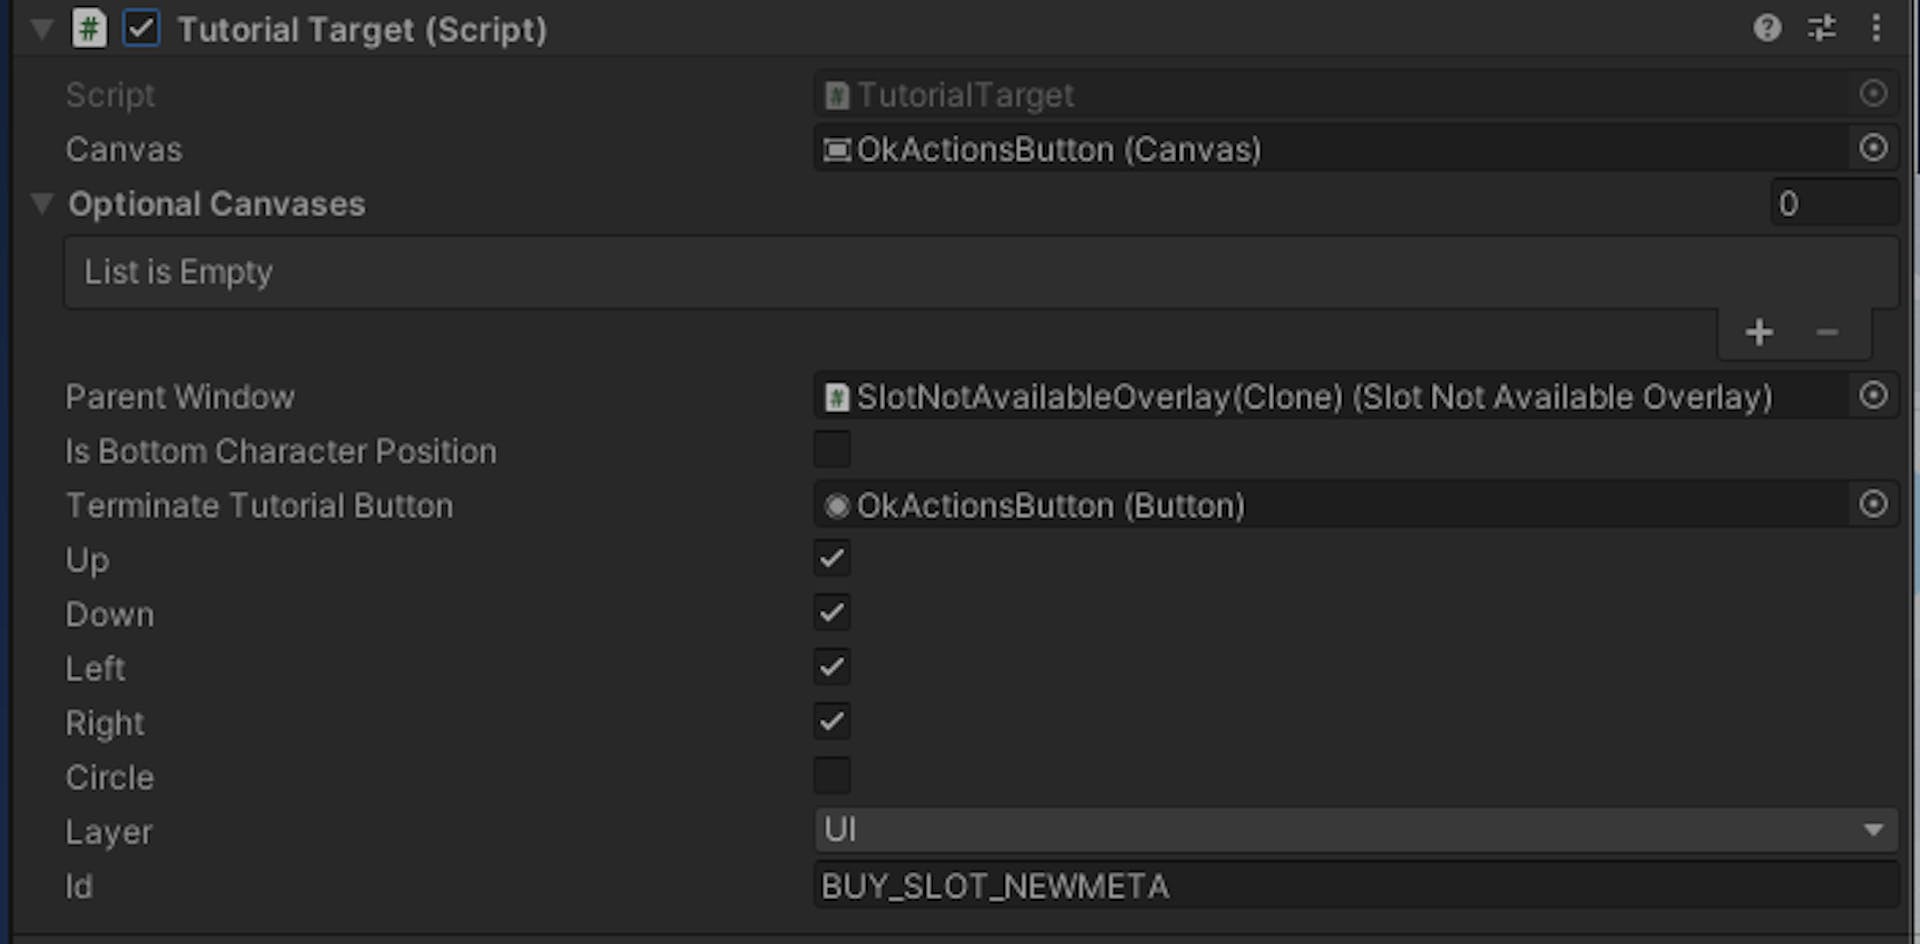
Task: Click the Tutorial Target script icon
Action: [x=89, y=29]
